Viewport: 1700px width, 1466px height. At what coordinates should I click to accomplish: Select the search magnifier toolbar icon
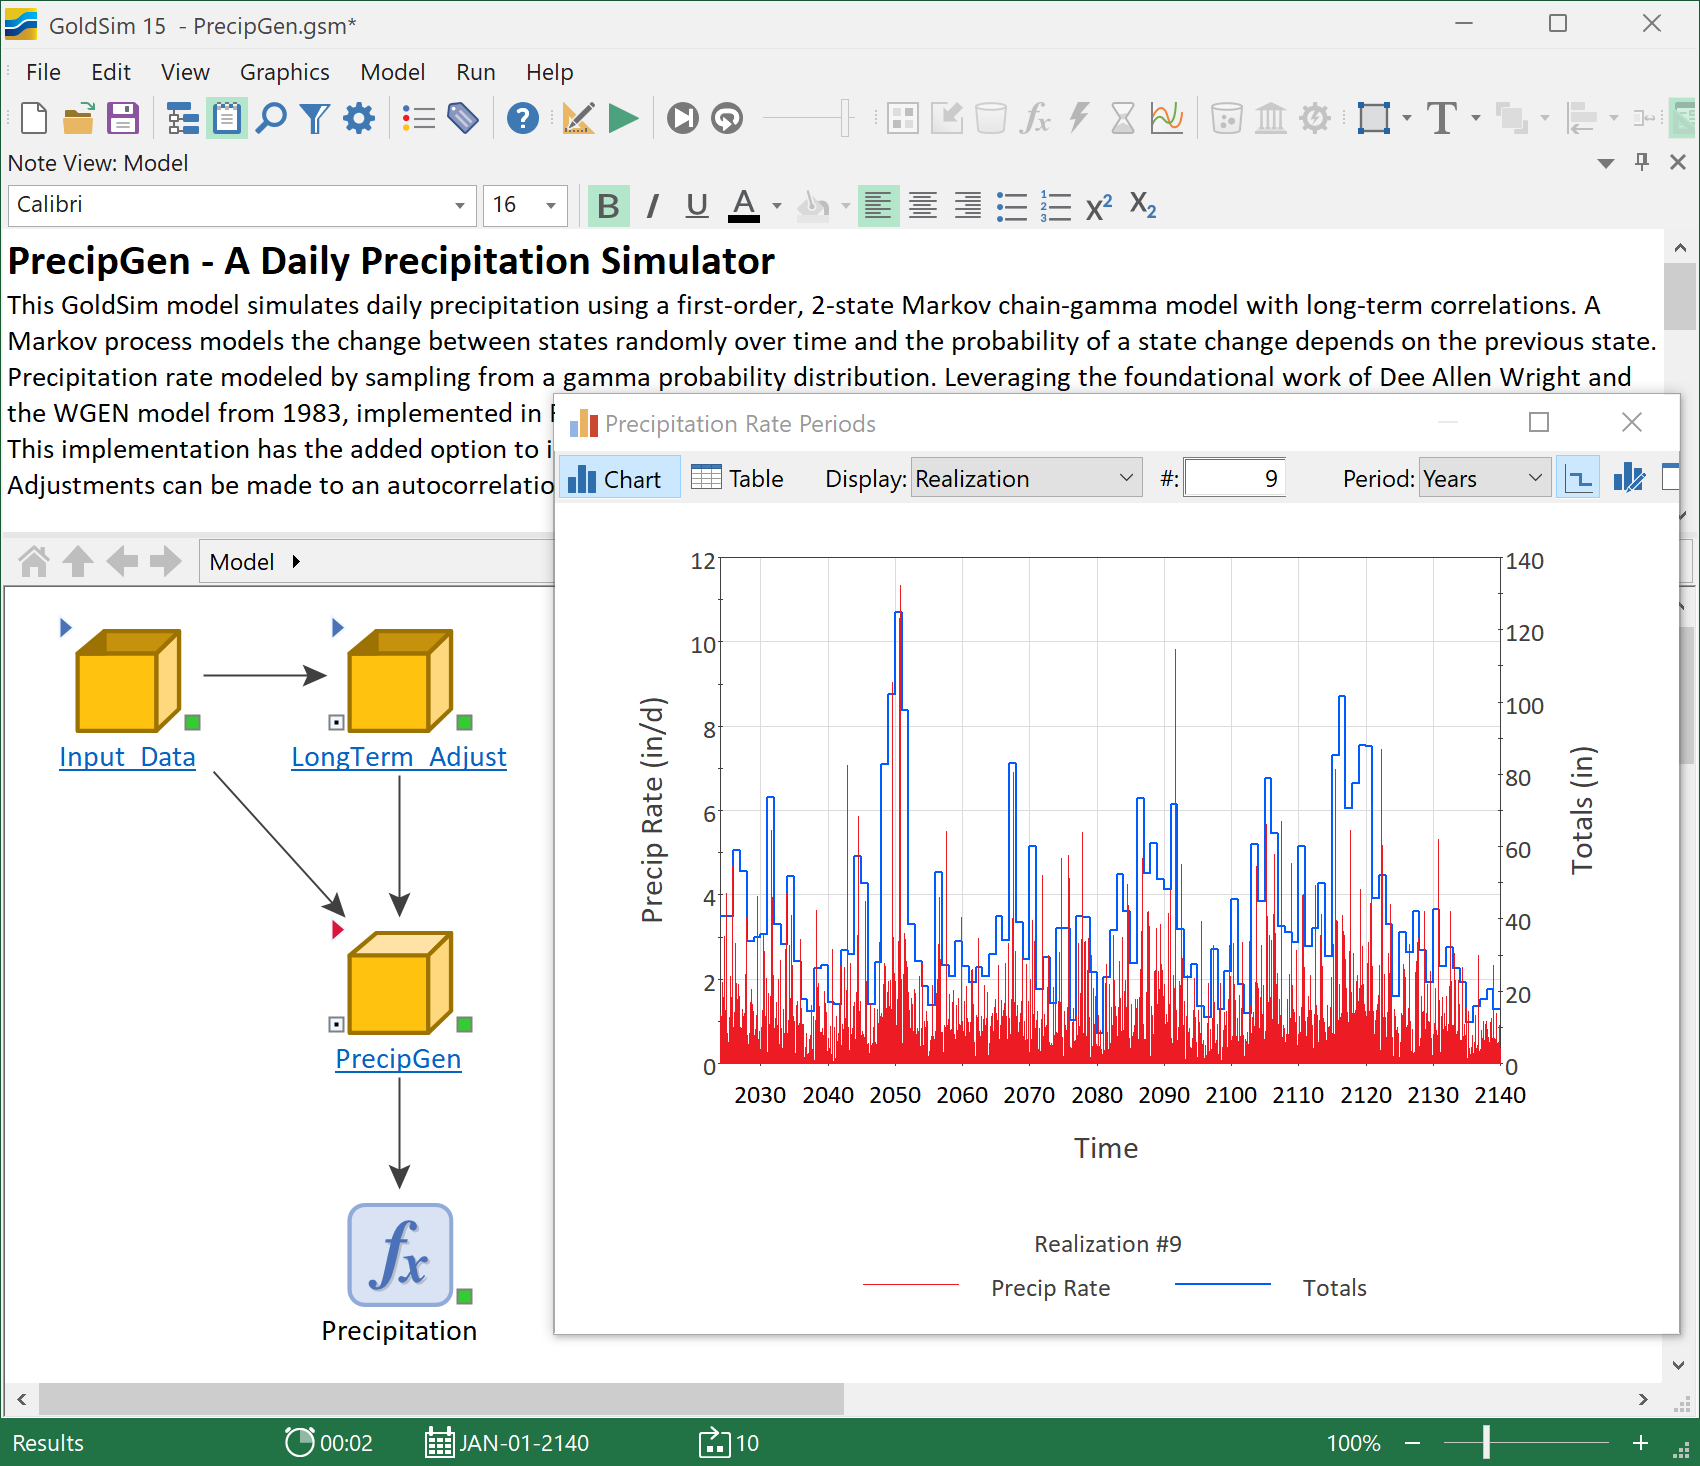(270, 118)
